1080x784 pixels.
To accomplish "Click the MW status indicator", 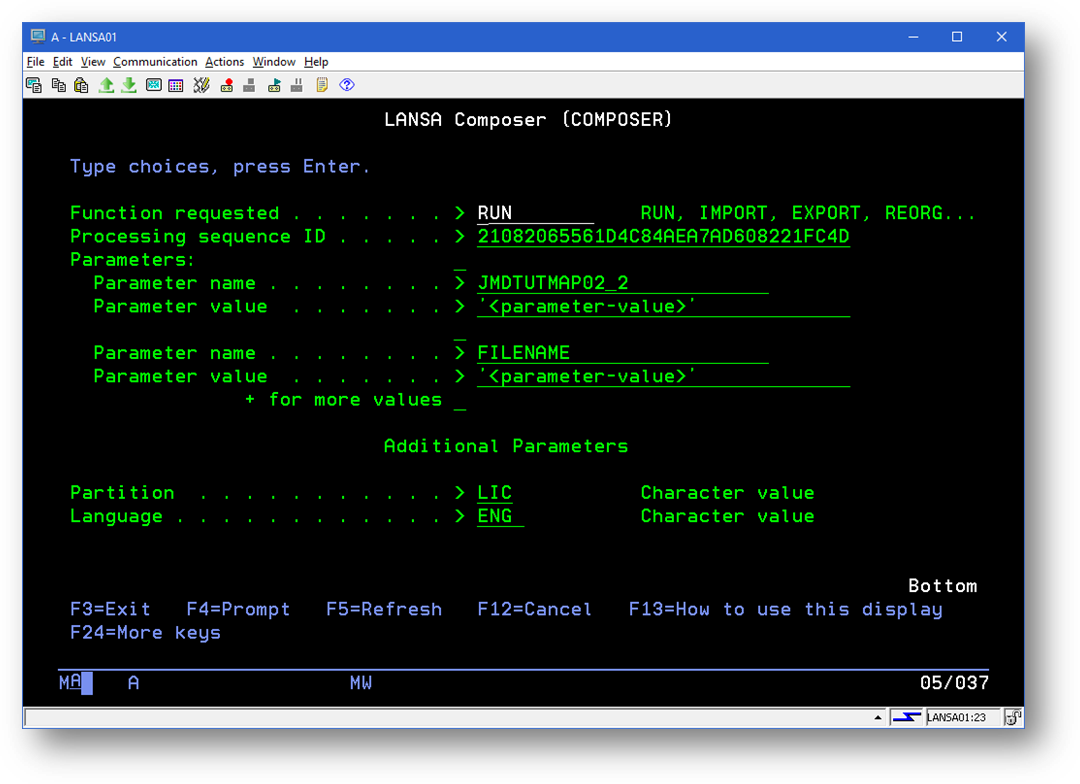I will coord(361,683).
